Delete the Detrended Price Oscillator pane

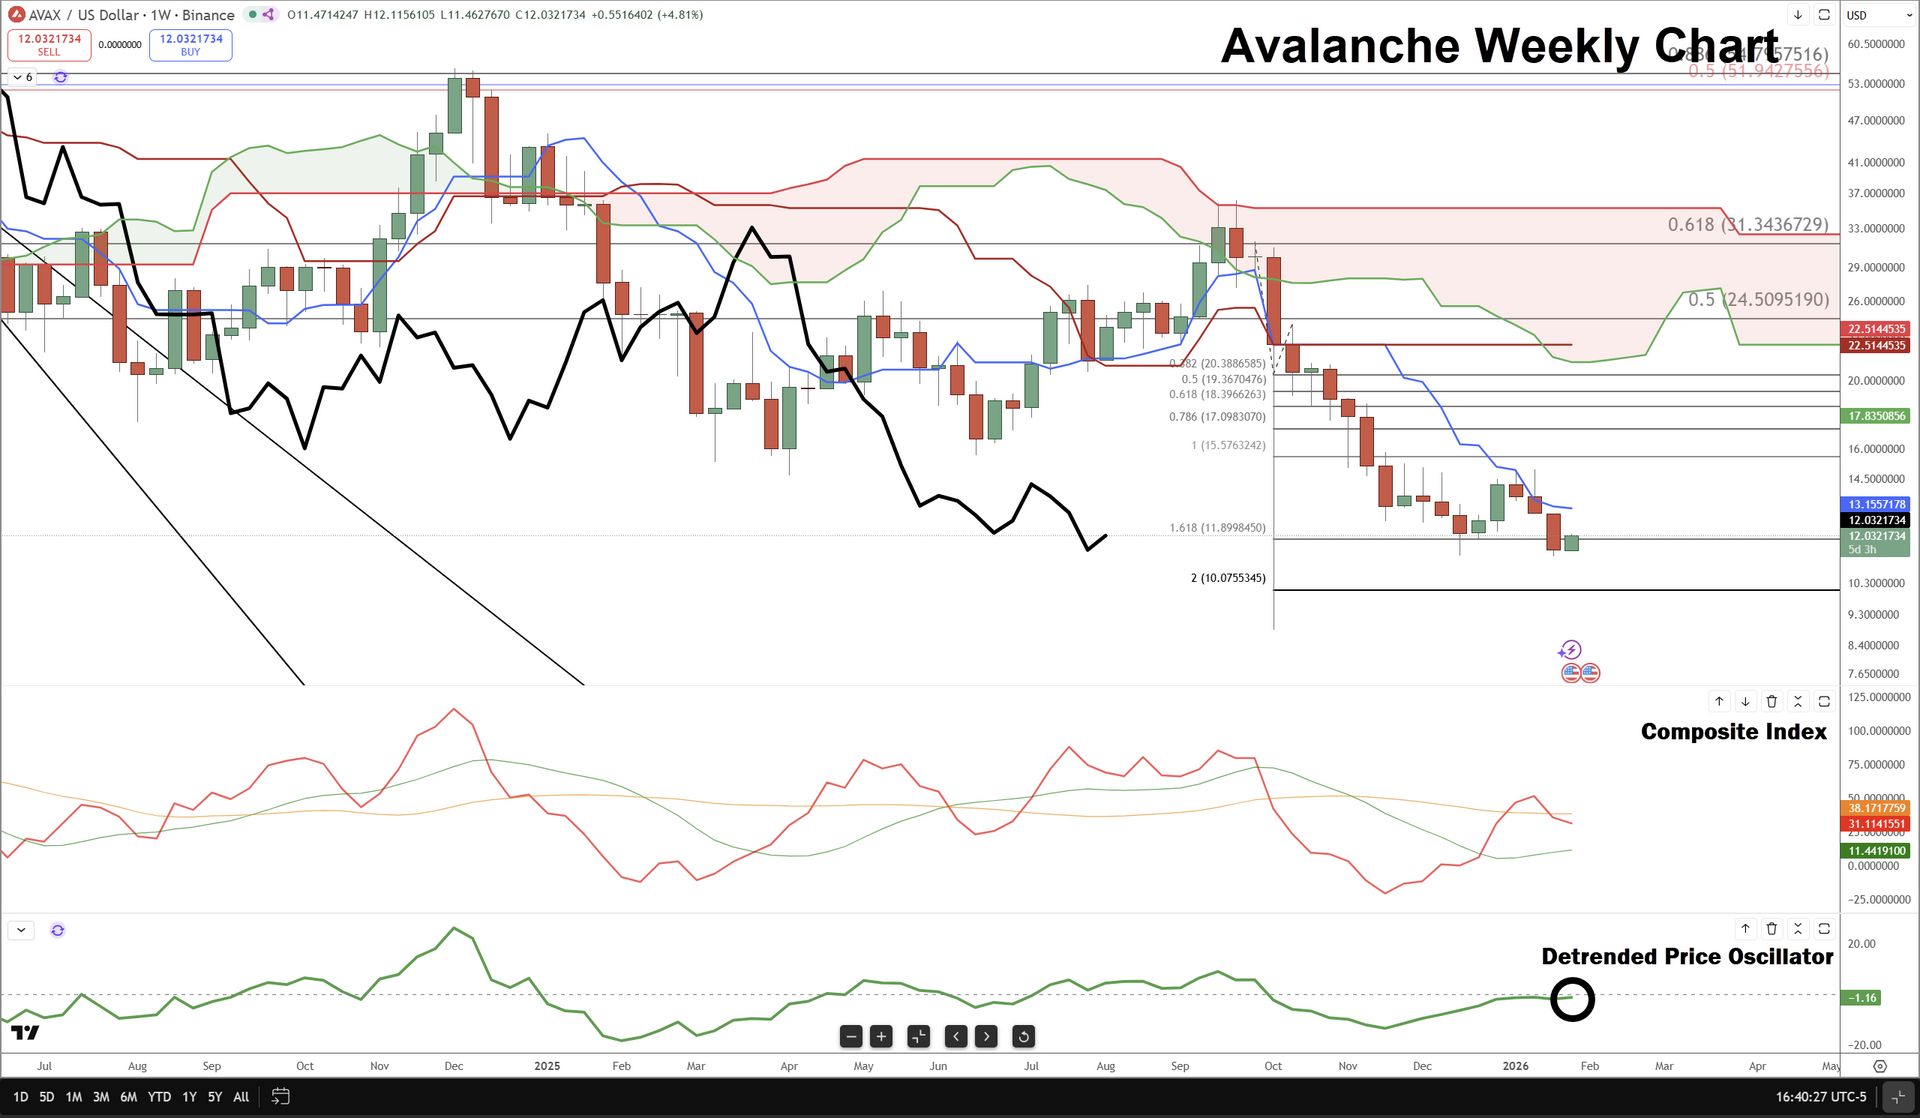pos(1771,929)
